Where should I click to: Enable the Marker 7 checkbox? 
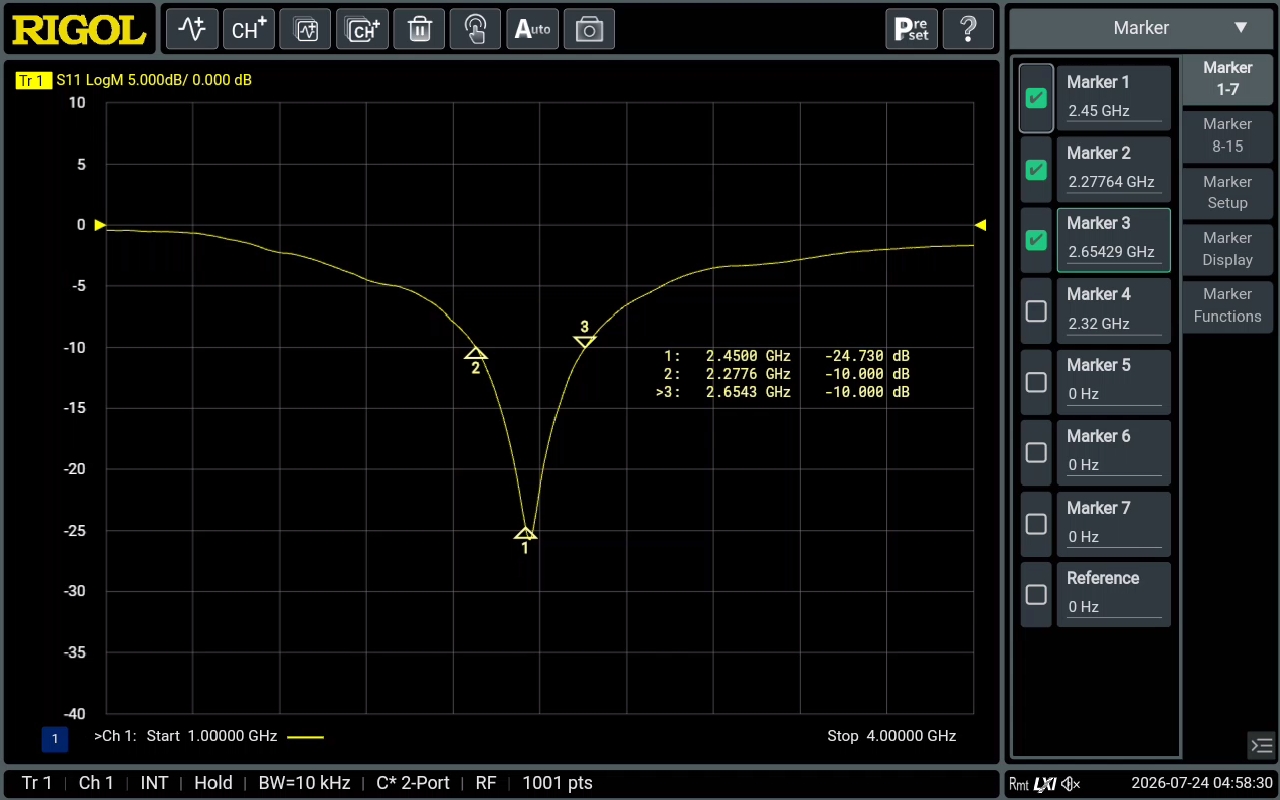(1036, 524)
